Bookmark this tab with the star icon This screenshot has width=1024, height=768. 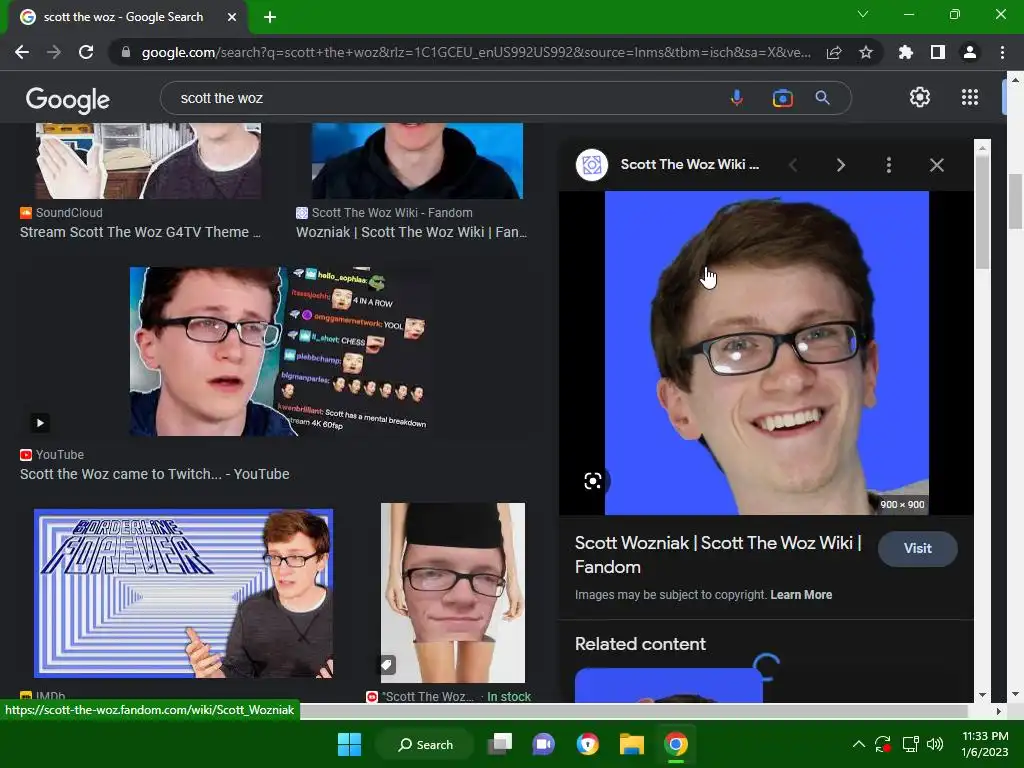(x=866, y=52)
